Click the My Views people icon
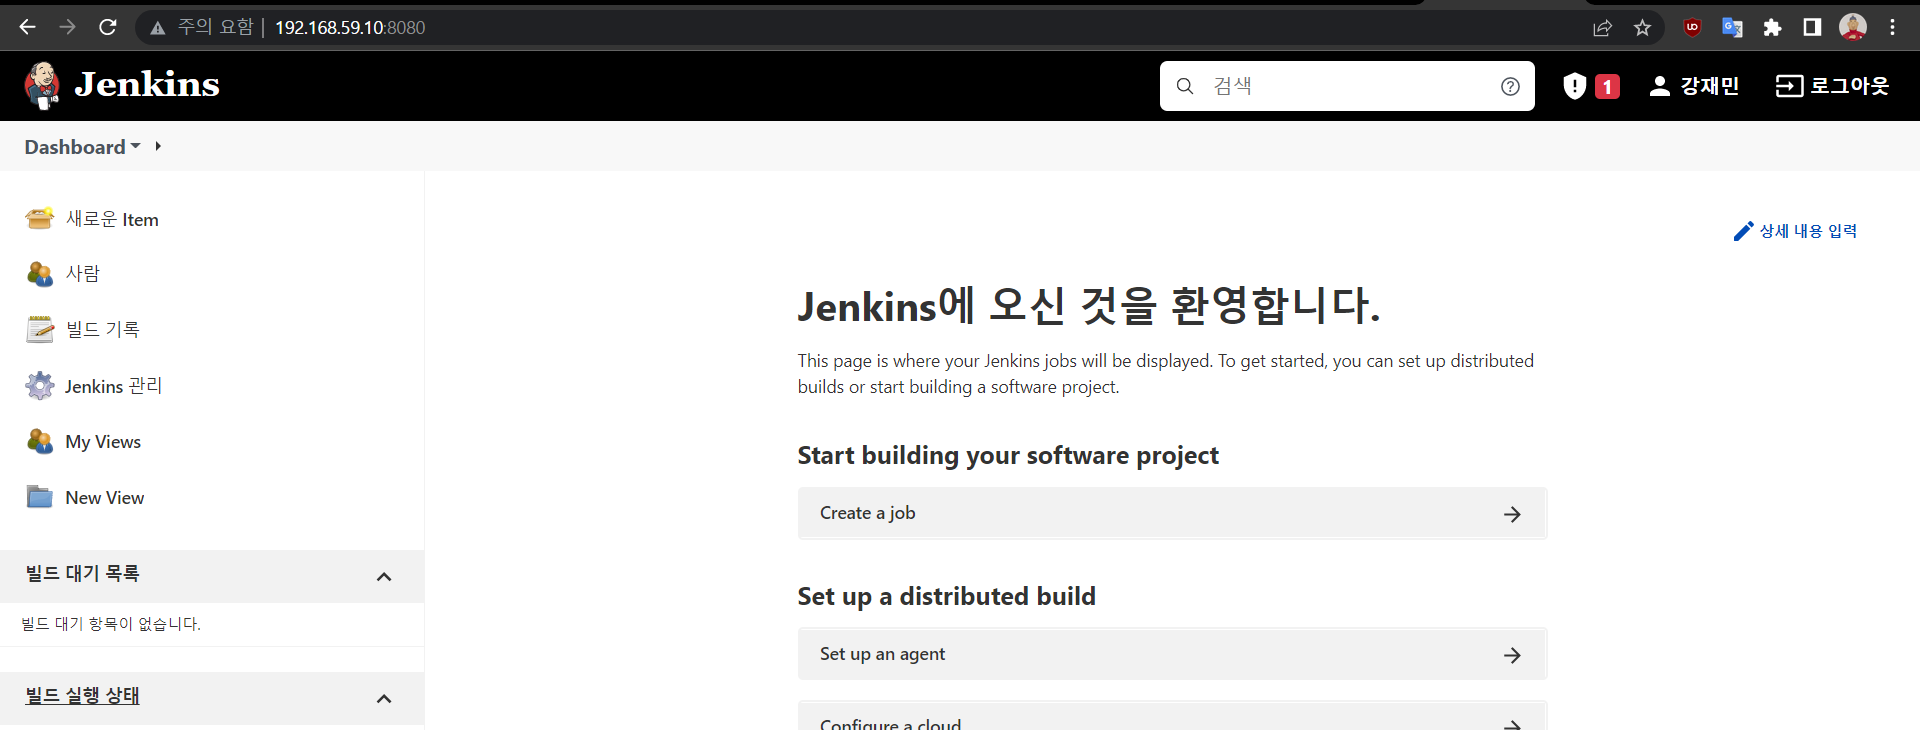Viewport: 1920px width, 730px height. 40,441
